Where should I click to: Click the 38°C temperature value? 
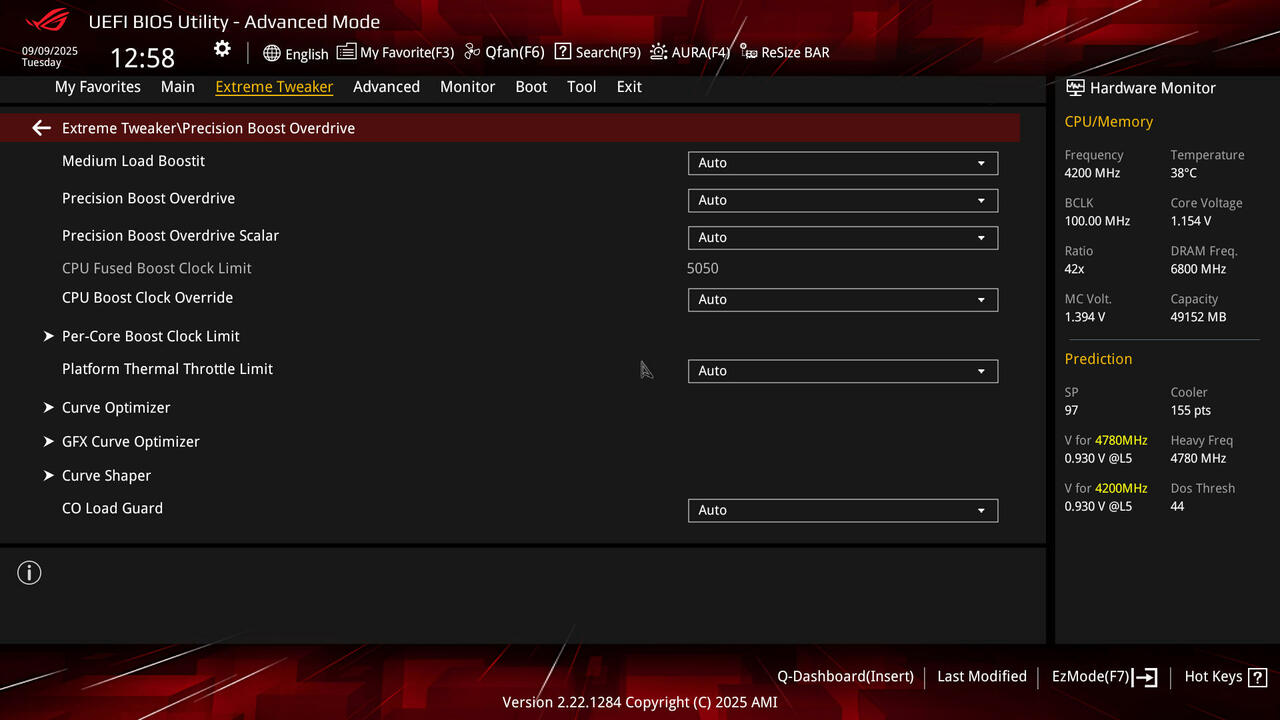click(x=1184, y=173)
